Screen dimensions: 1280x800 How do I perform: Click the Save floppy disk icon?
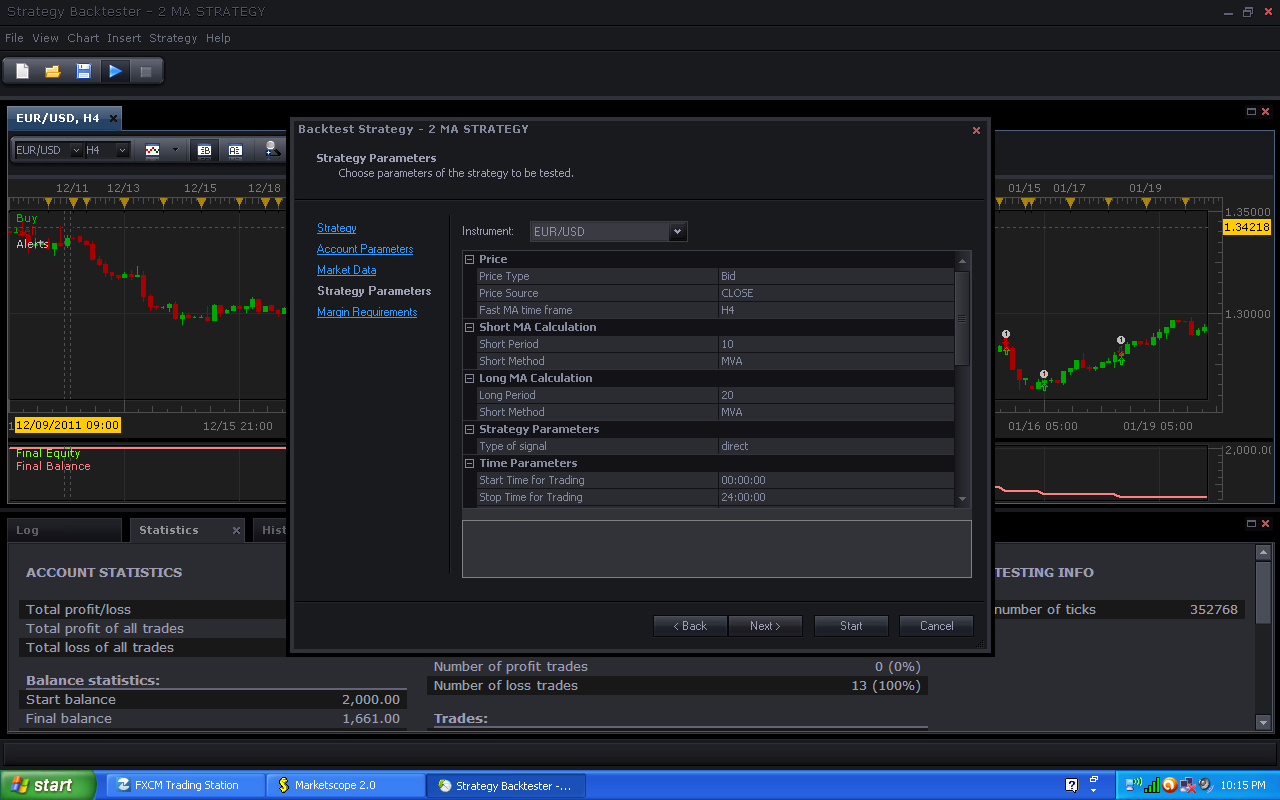84,71
